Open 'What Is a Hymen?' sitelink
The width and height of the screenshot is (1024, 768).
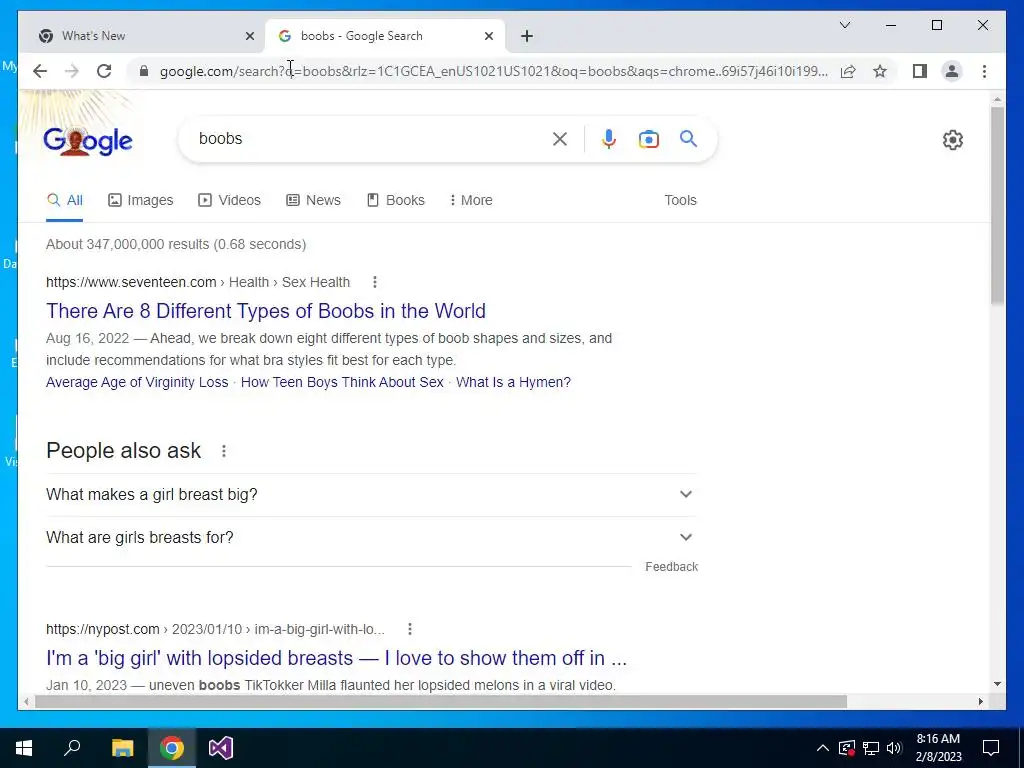513,382
